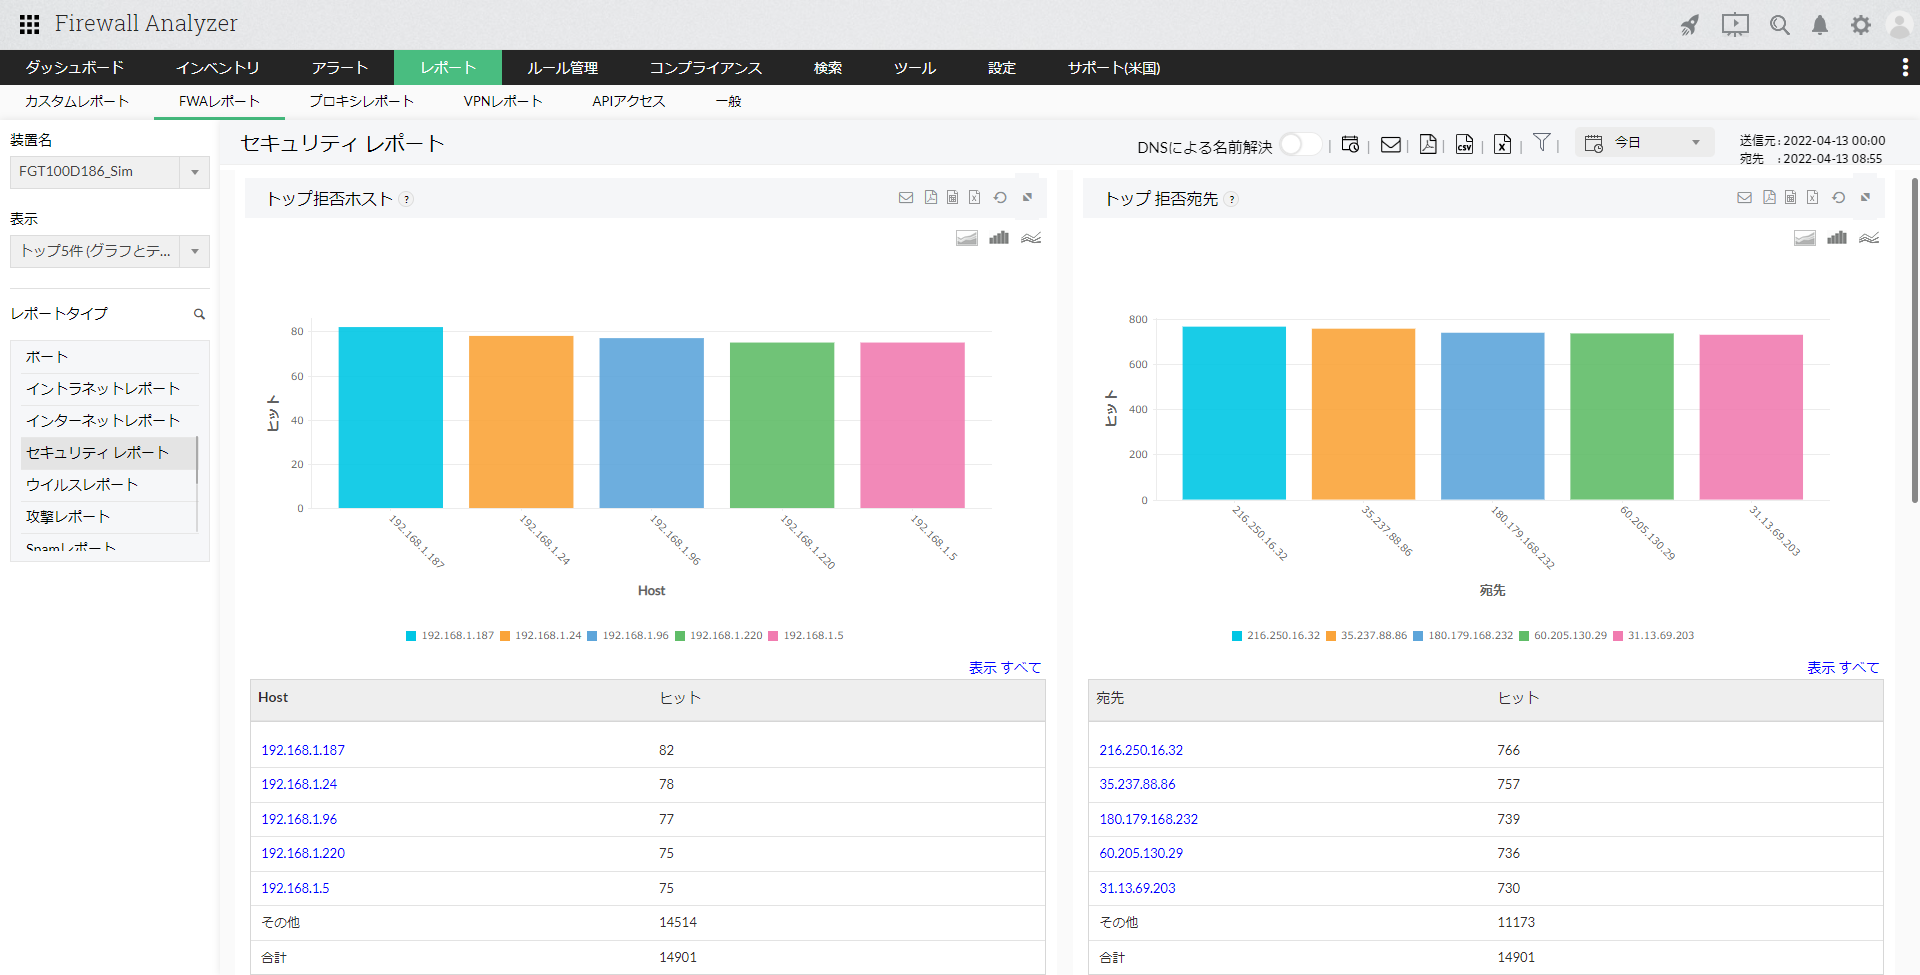Toggle 192.168.1.187 series in chart legend
This screenshot has width=1920, height=975.
[x=450, y=636]
